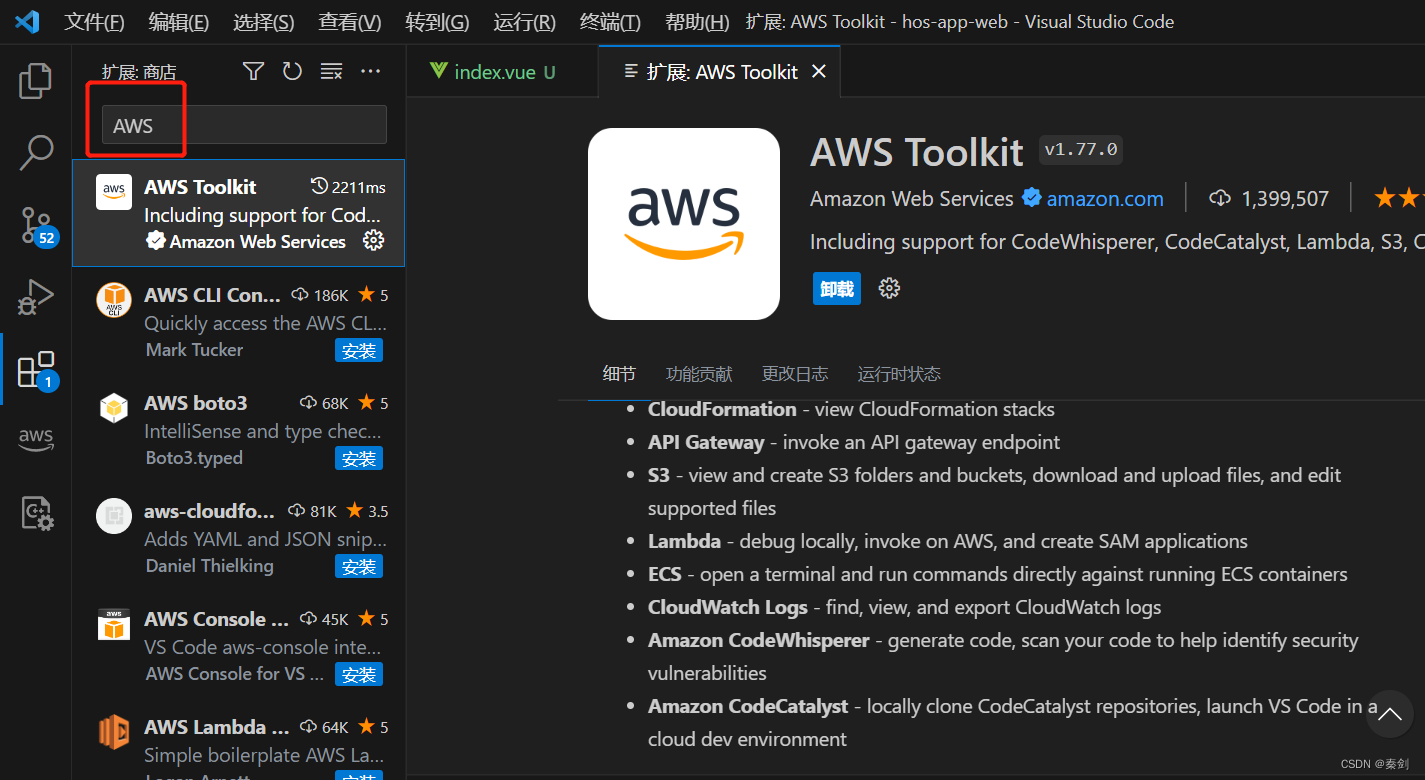
Task: Install the AWS Console extension
Action: coord(359,674)
